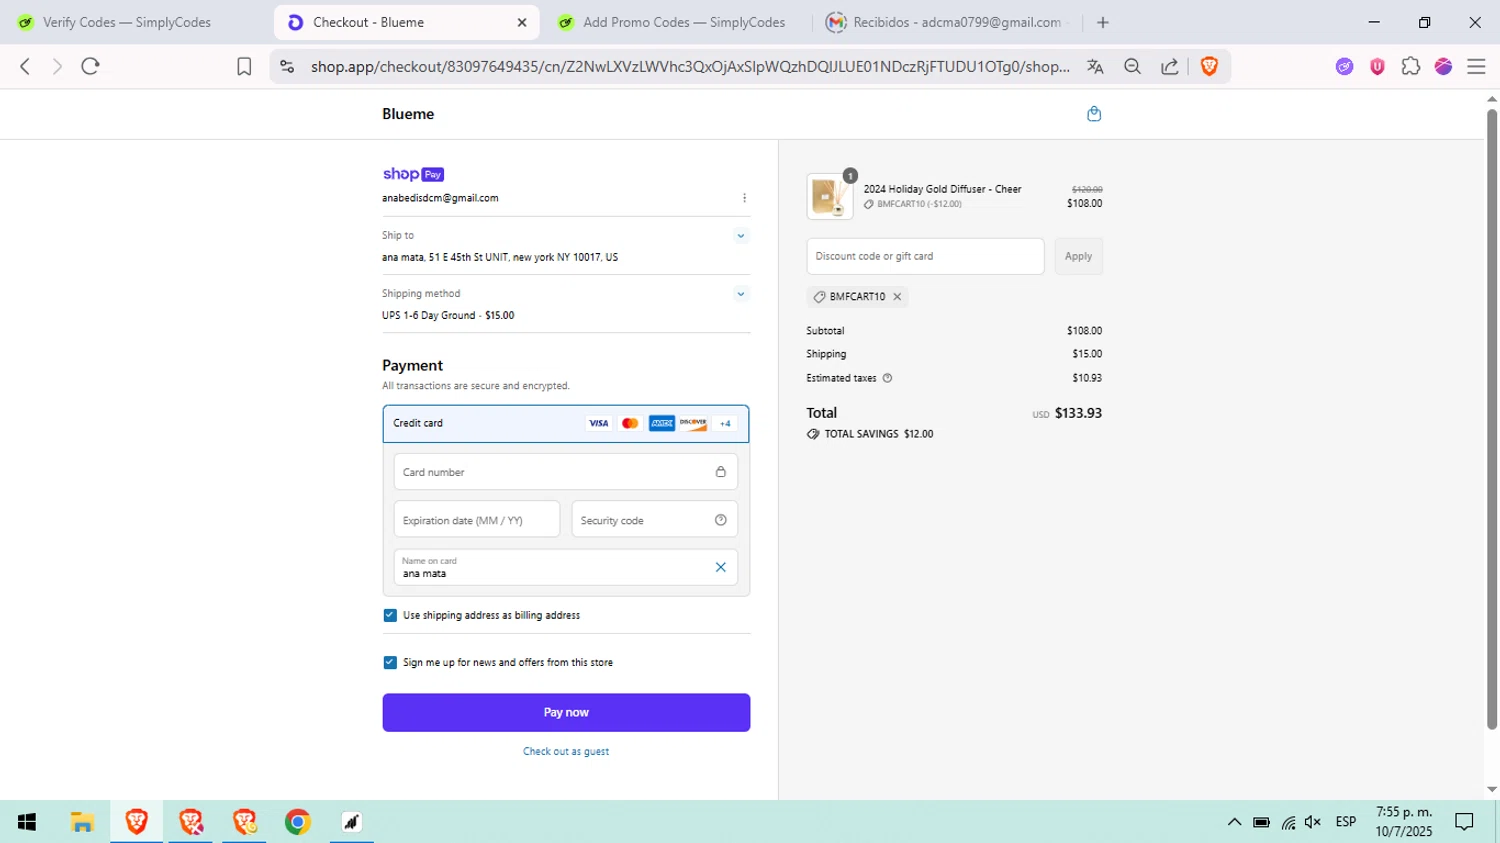View site information in address bar
Viewport: 1500px width, 843px height.
pyautogui.click(x=287, y=67)
